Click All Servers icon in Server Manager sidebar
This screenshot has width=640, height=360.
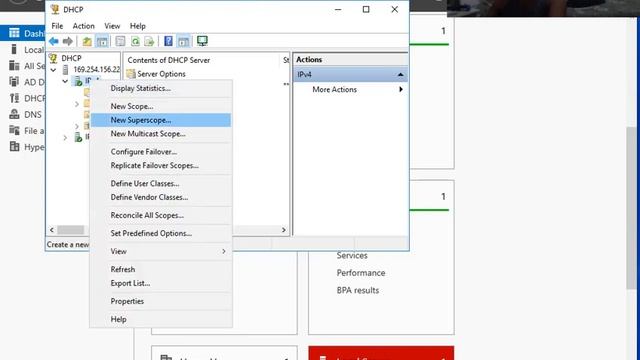14,66
